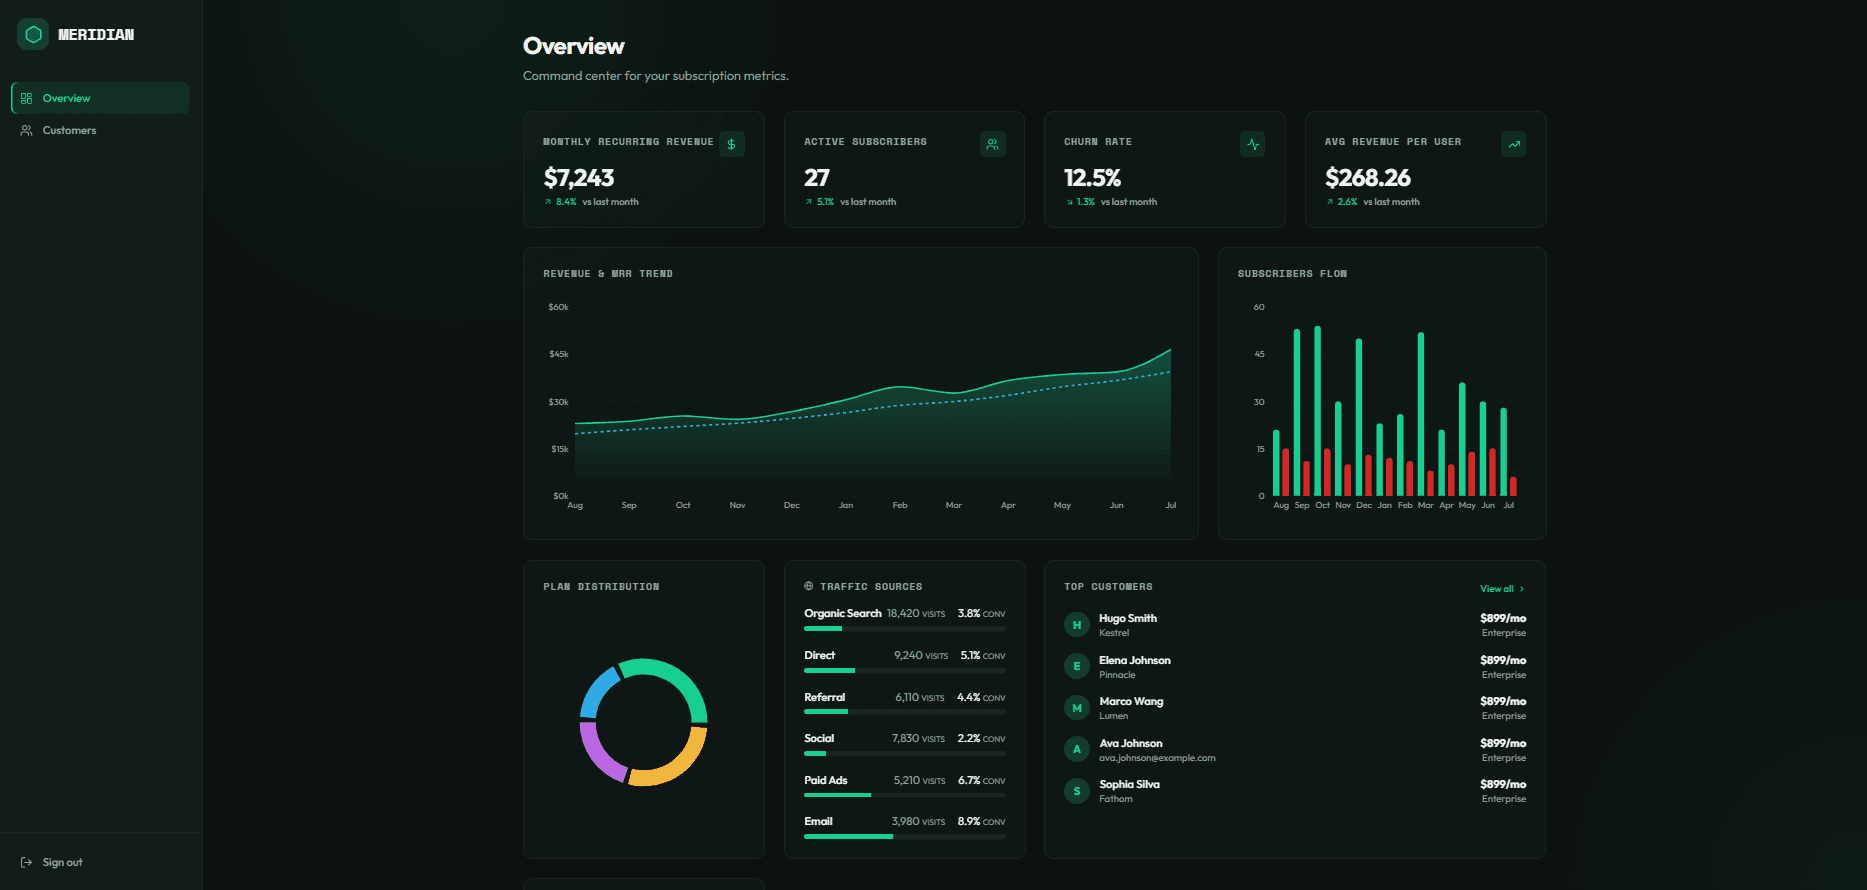Click Elena Johnson's avatar icon
The image size is (1867, 890).
click(x=1077, y=666)
